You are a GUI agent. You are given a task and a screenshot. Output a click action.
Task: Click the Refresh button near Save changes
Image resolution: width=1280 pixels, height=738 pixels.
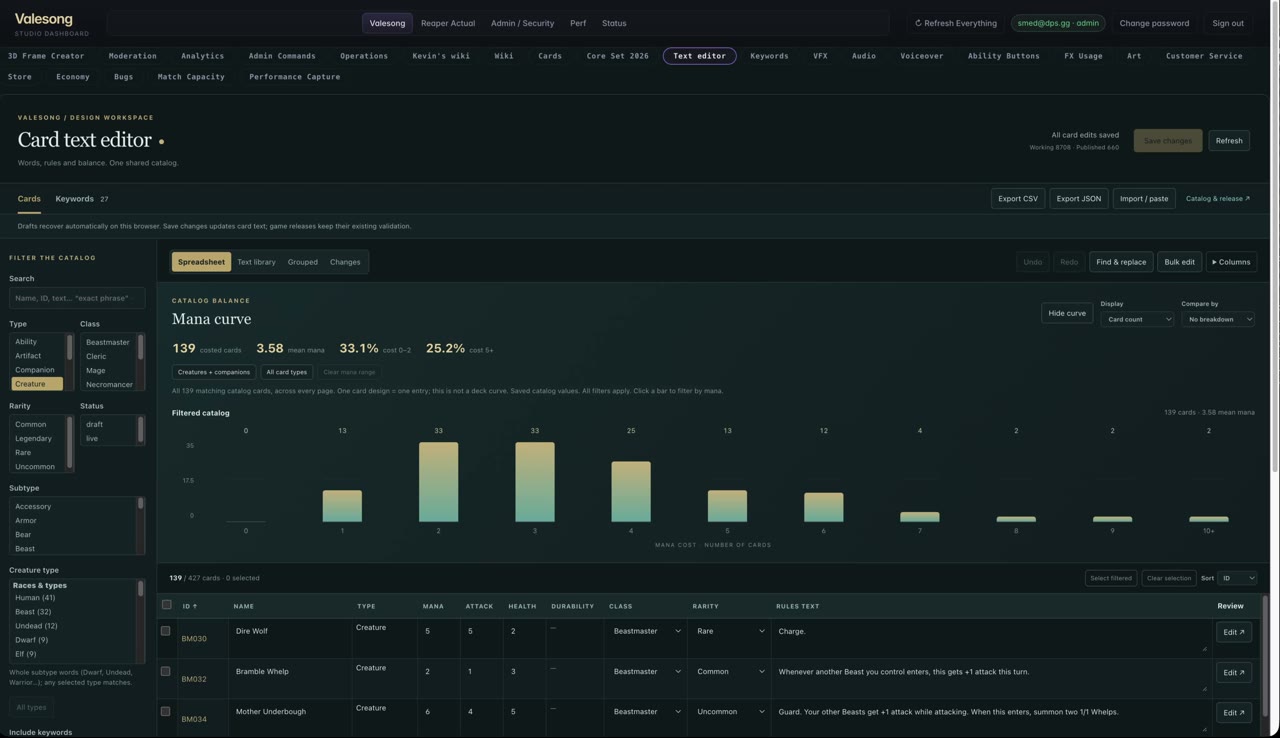1229,141
